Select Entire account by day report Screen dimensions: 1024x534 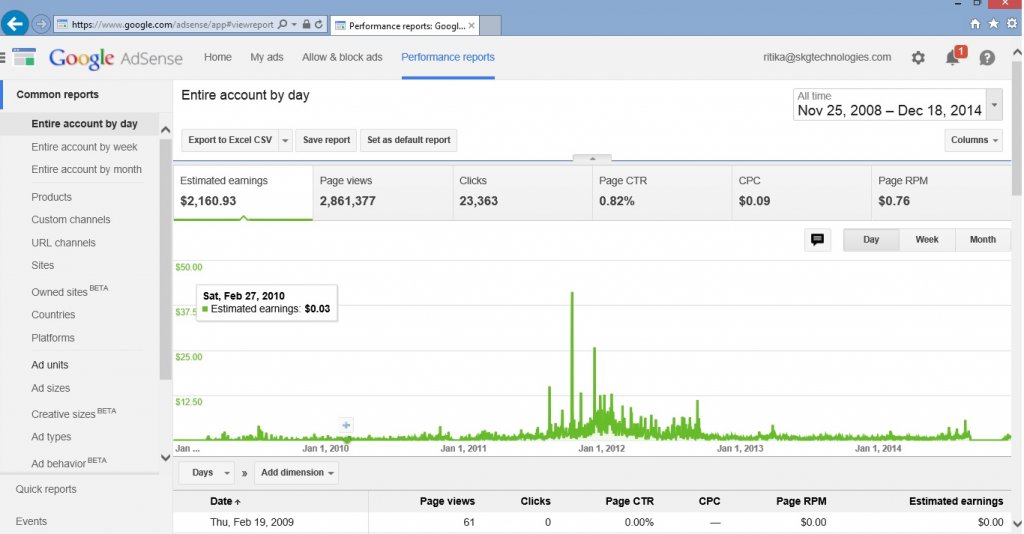tap(84, 123)
